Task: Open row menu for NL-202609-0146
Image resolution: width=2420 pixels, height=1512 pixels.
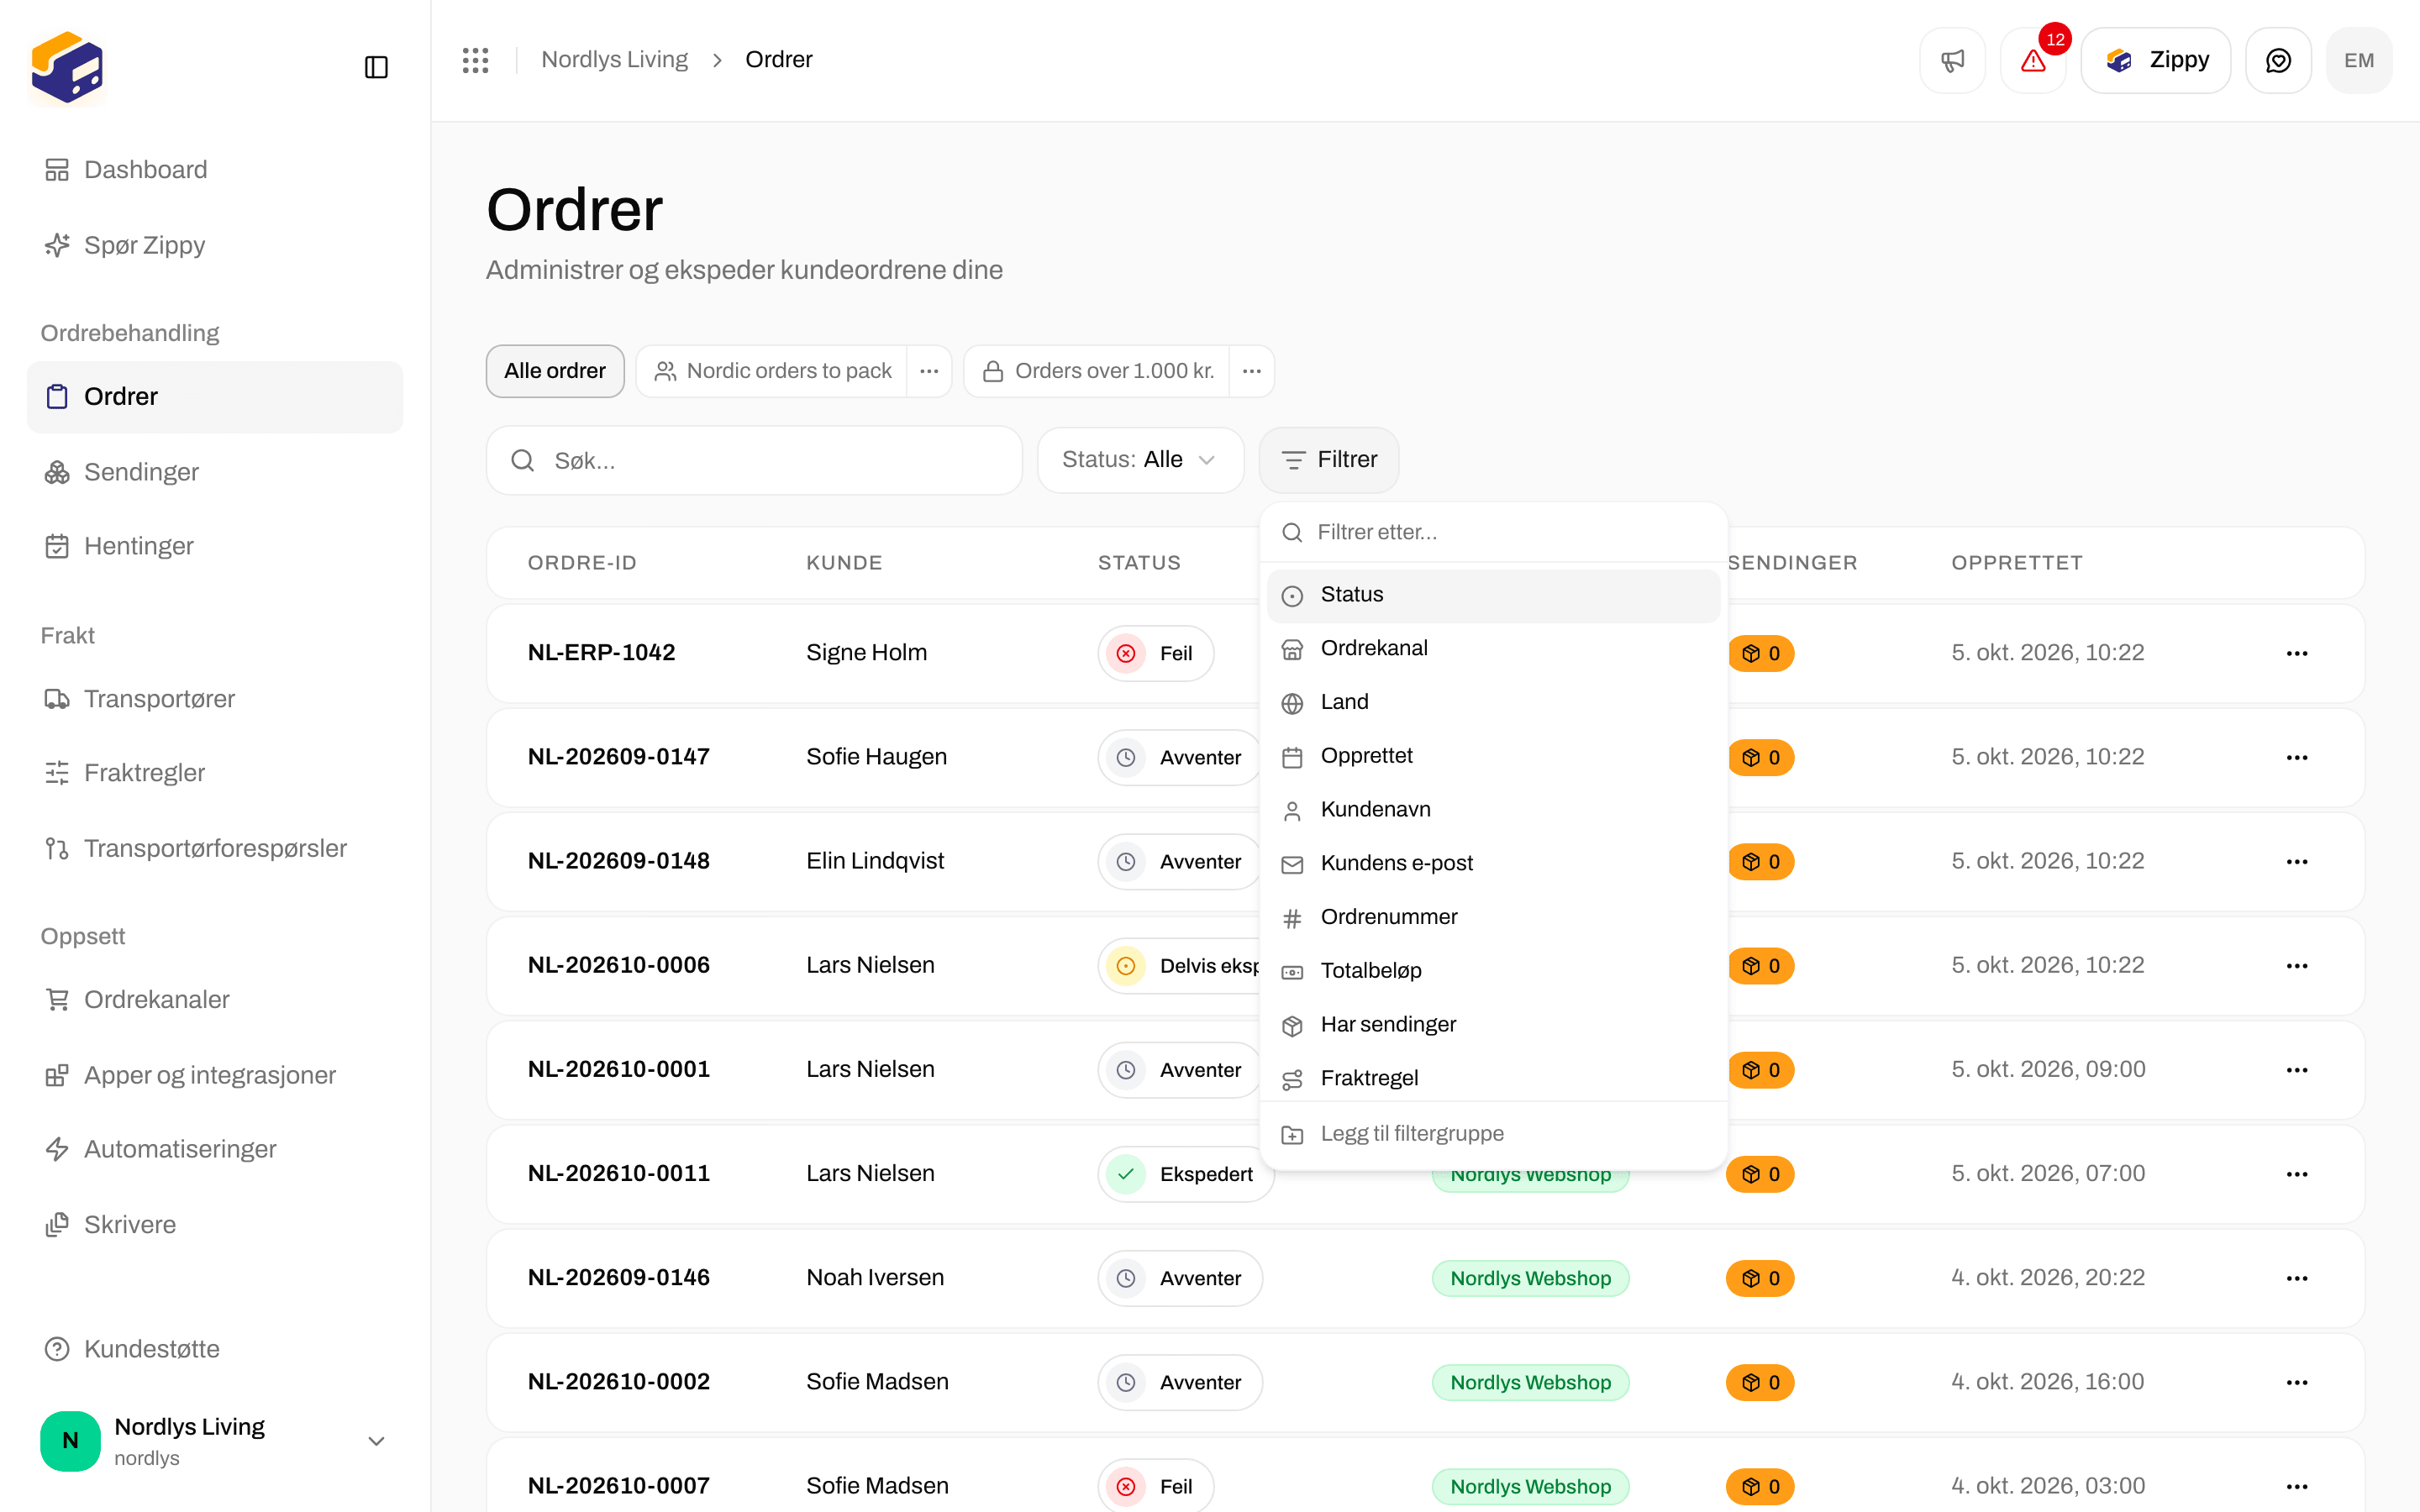Action: pos(2297,1278)
